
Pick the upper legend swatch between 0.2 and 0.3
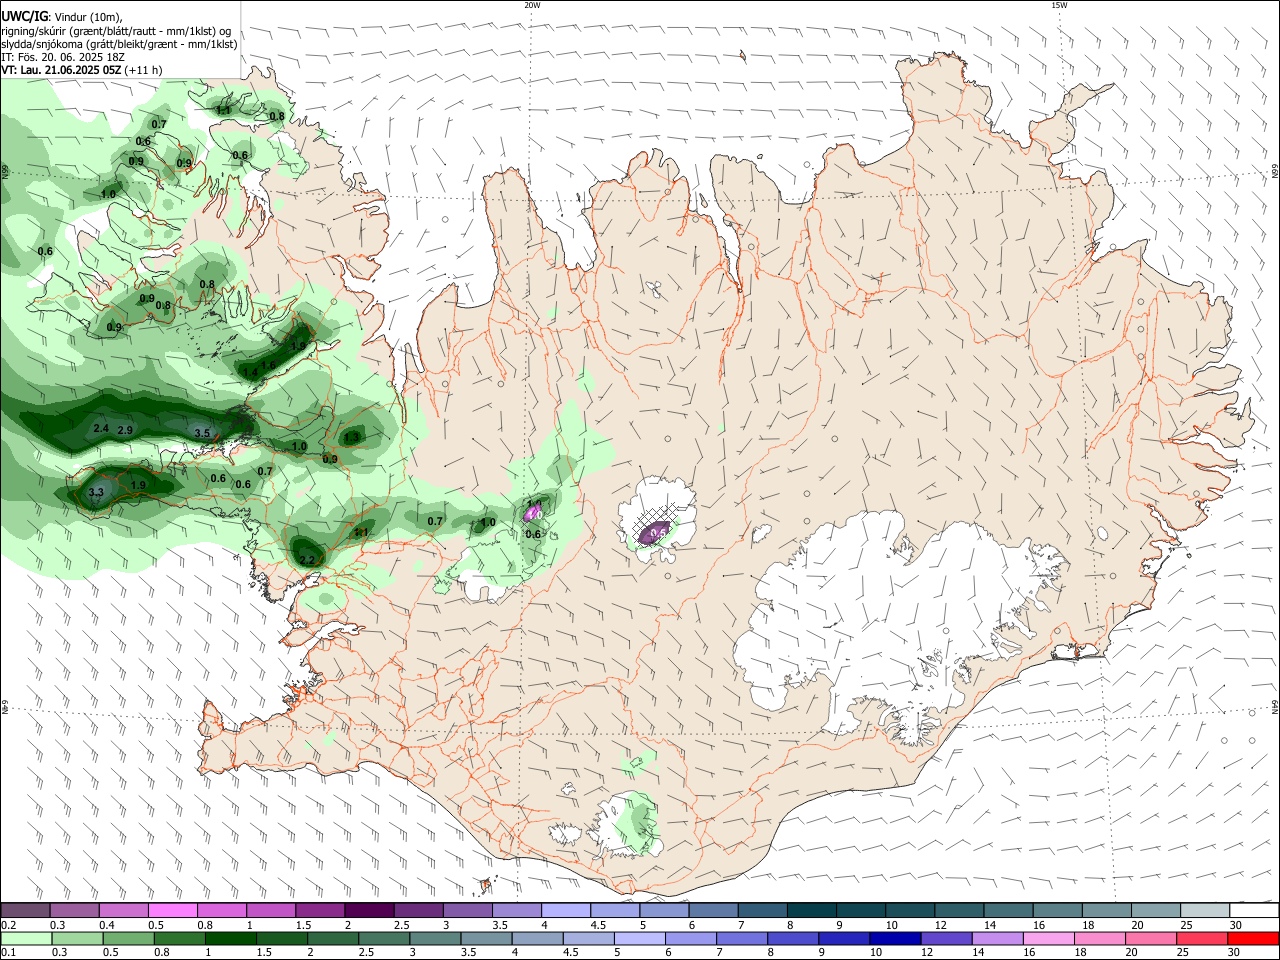(24, 910)
